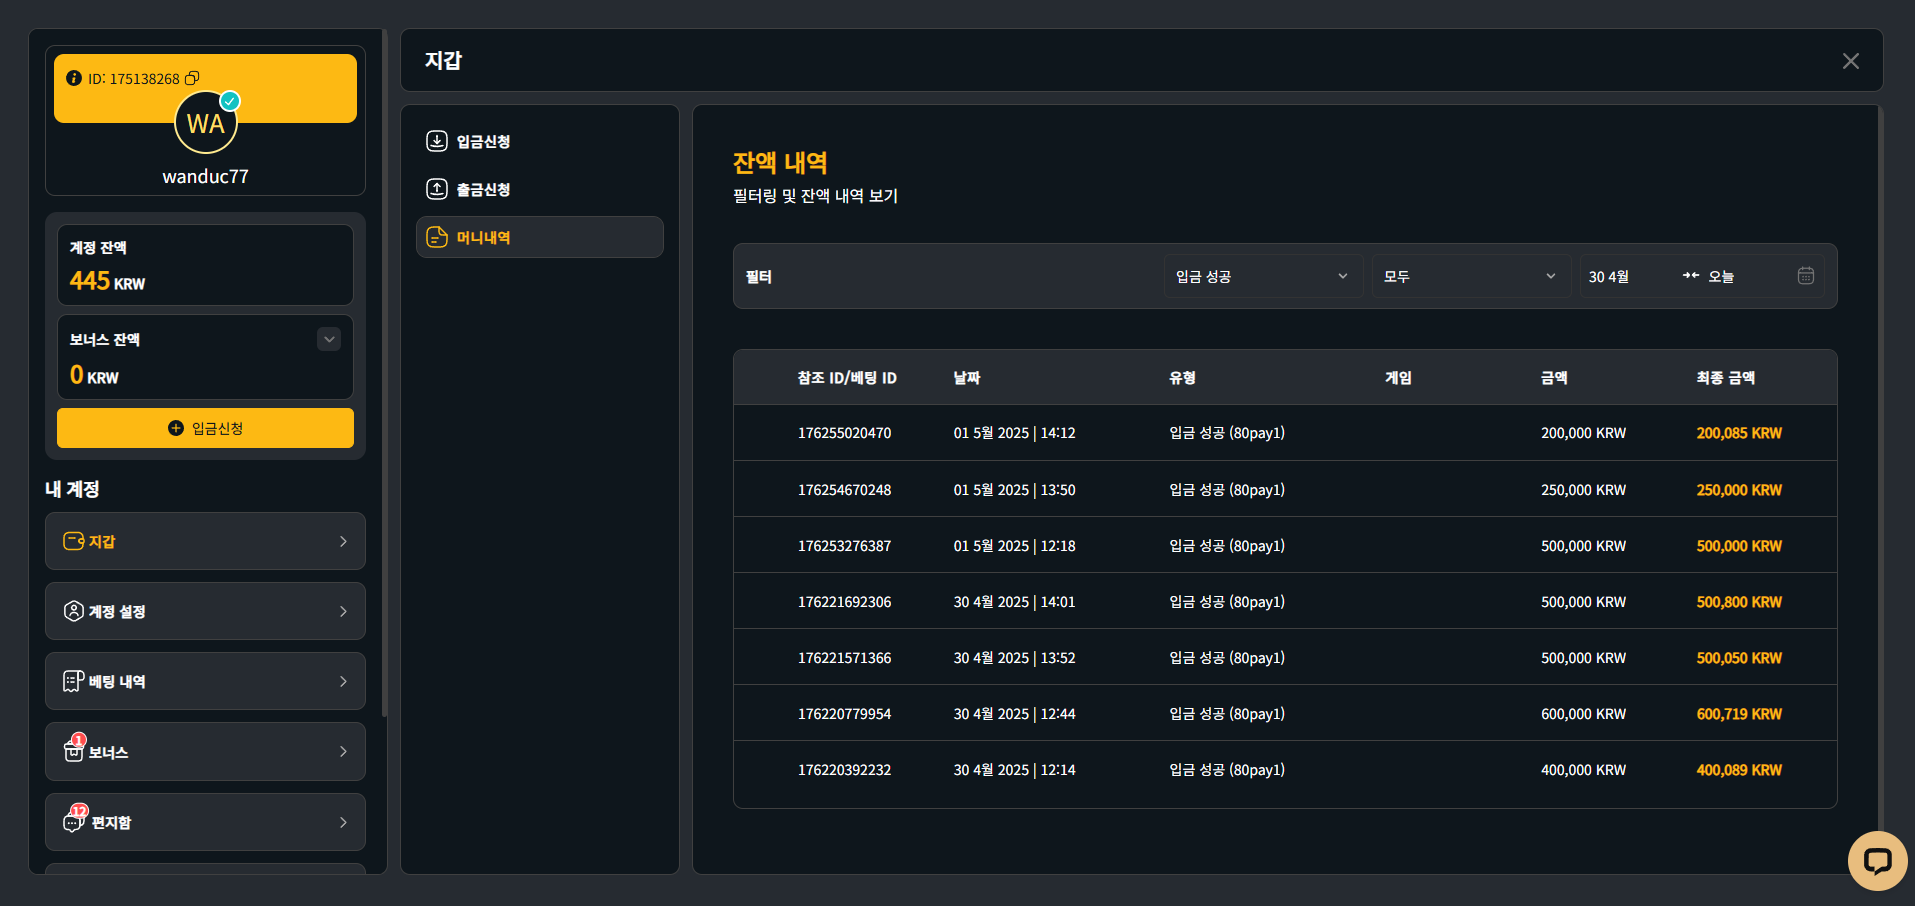Viewport: 1915px width, 906px height.
Task: Expand the bonus balance chevron
Action: click(329, 339)
